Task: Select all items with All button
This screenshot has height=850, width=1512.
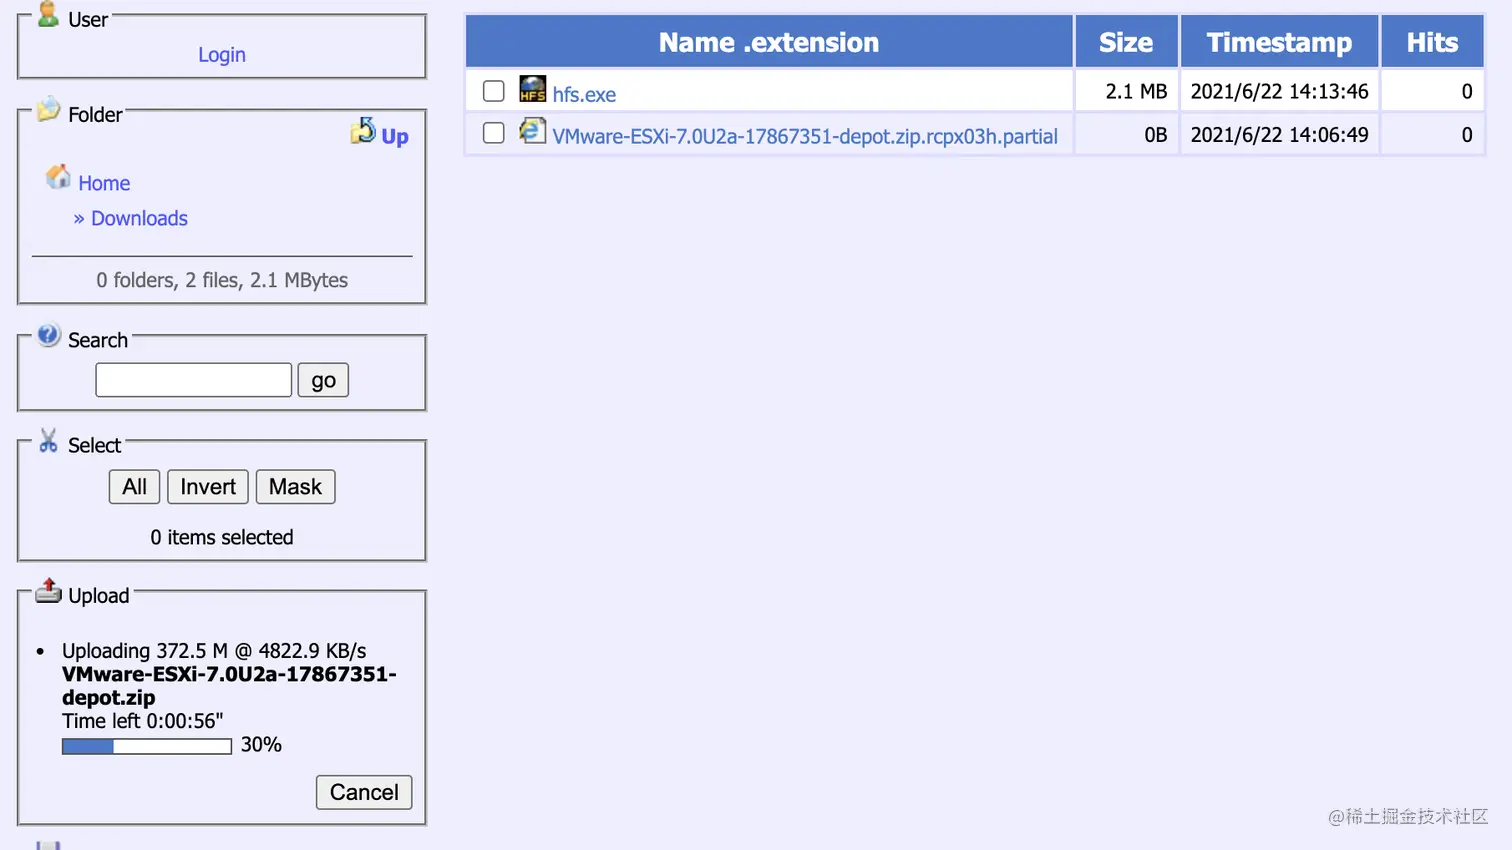Action: [x=134, y=487]
